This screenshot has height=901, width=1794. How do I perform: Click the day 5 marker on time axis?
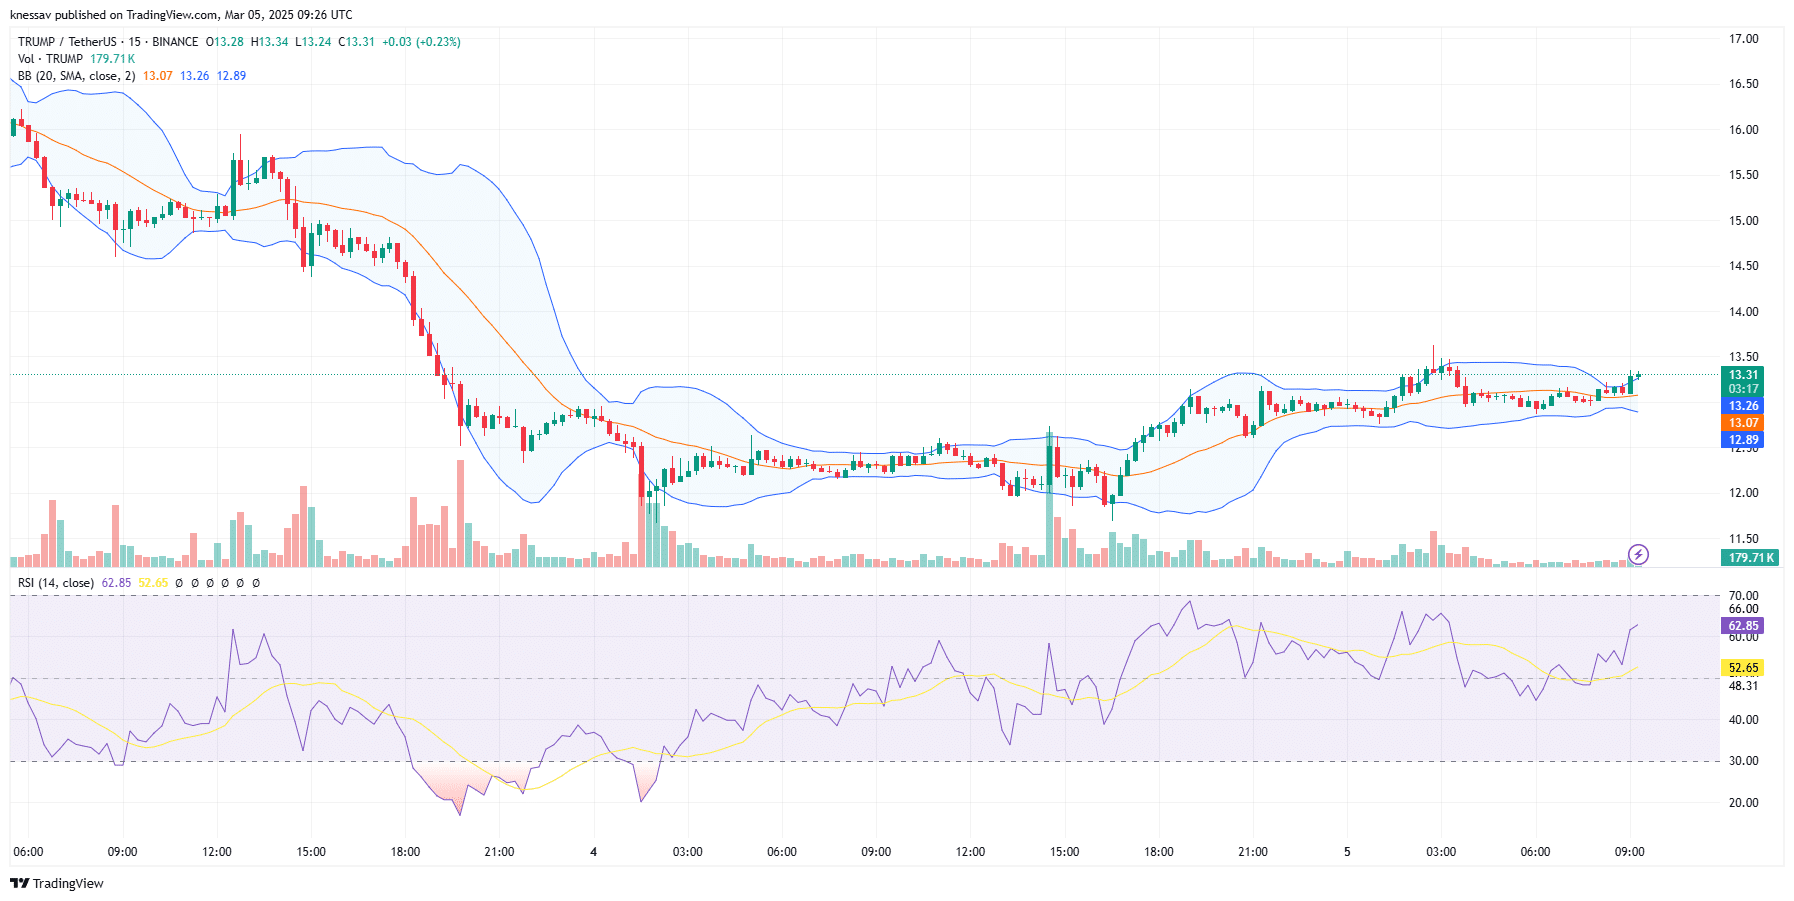[1347, 852]
